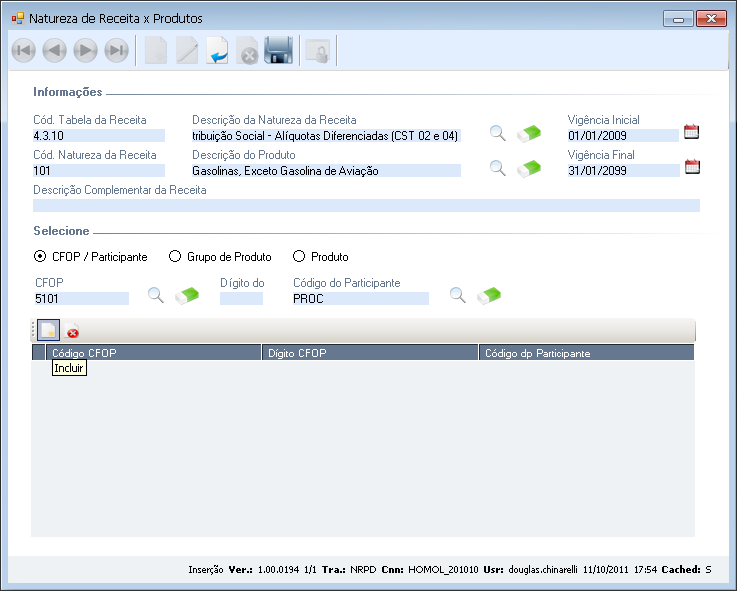Viewport: 737px width, 591px height.
Task: Select the CFOP / Participante radio option
Action: coord(40,257)
